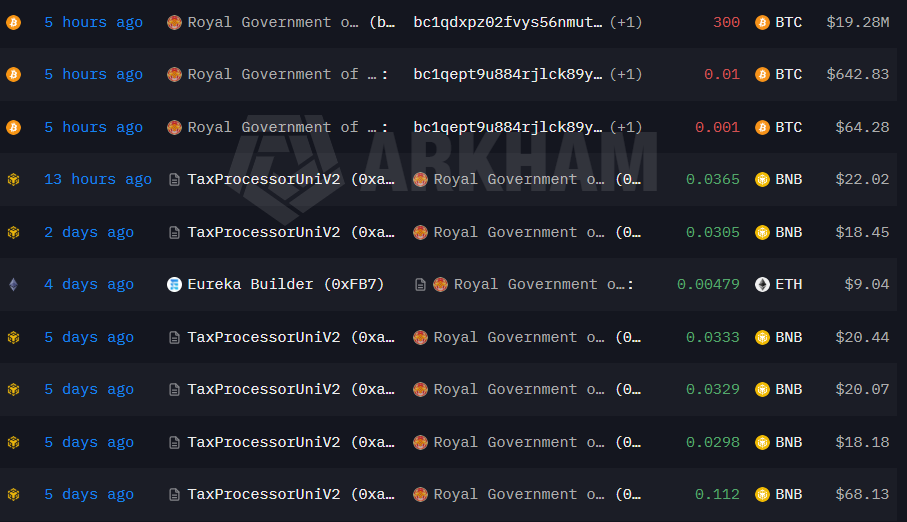Open address bc1qept9u884rjlck89y… in the 0.001 BTC row
Viewport: 907px width, 522px height.
click(508, 127)
